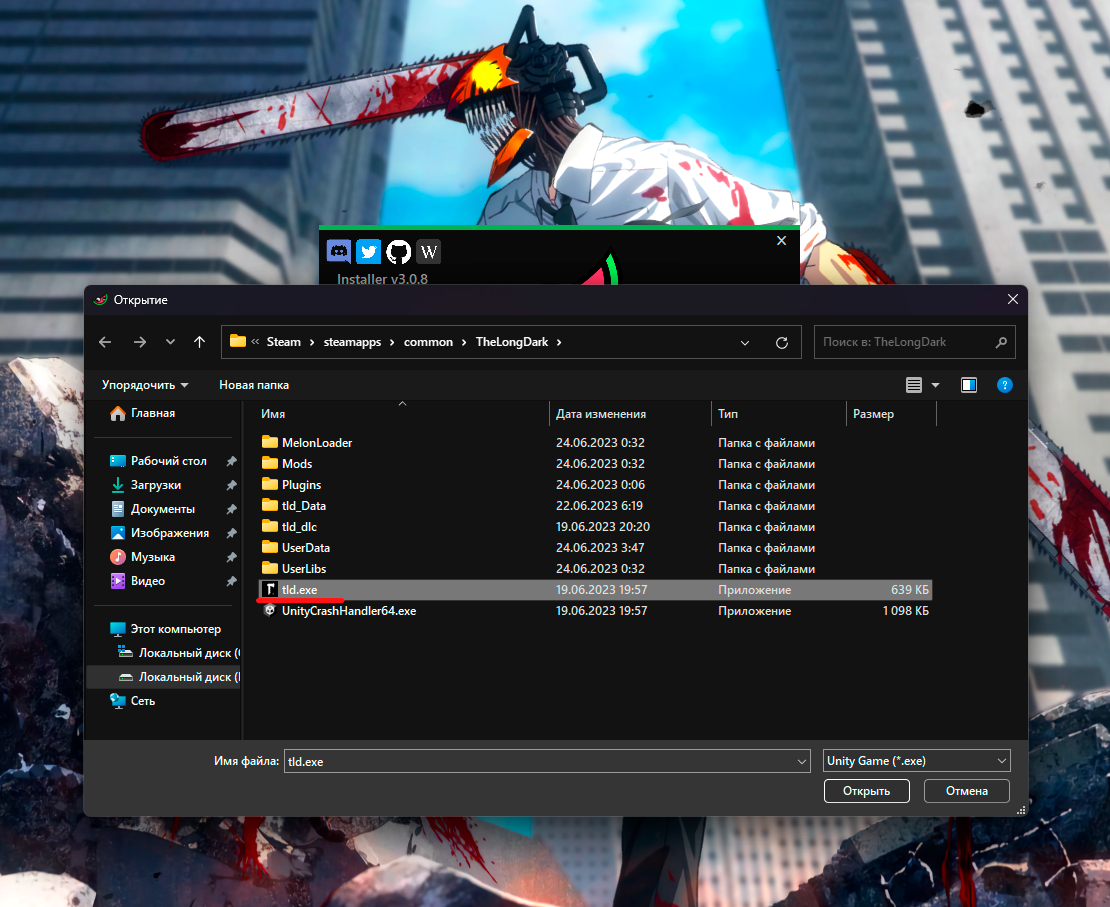Open the Discord link icon in installer
The height and width of the screenshot is (907, 1110).
tap(339, 251)
